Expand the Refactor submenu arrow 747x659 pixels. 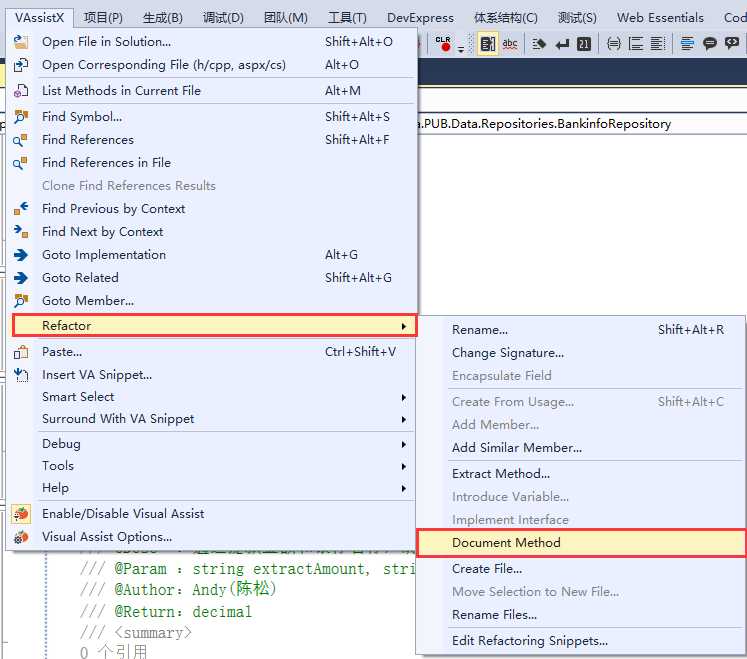coord(404,326)
